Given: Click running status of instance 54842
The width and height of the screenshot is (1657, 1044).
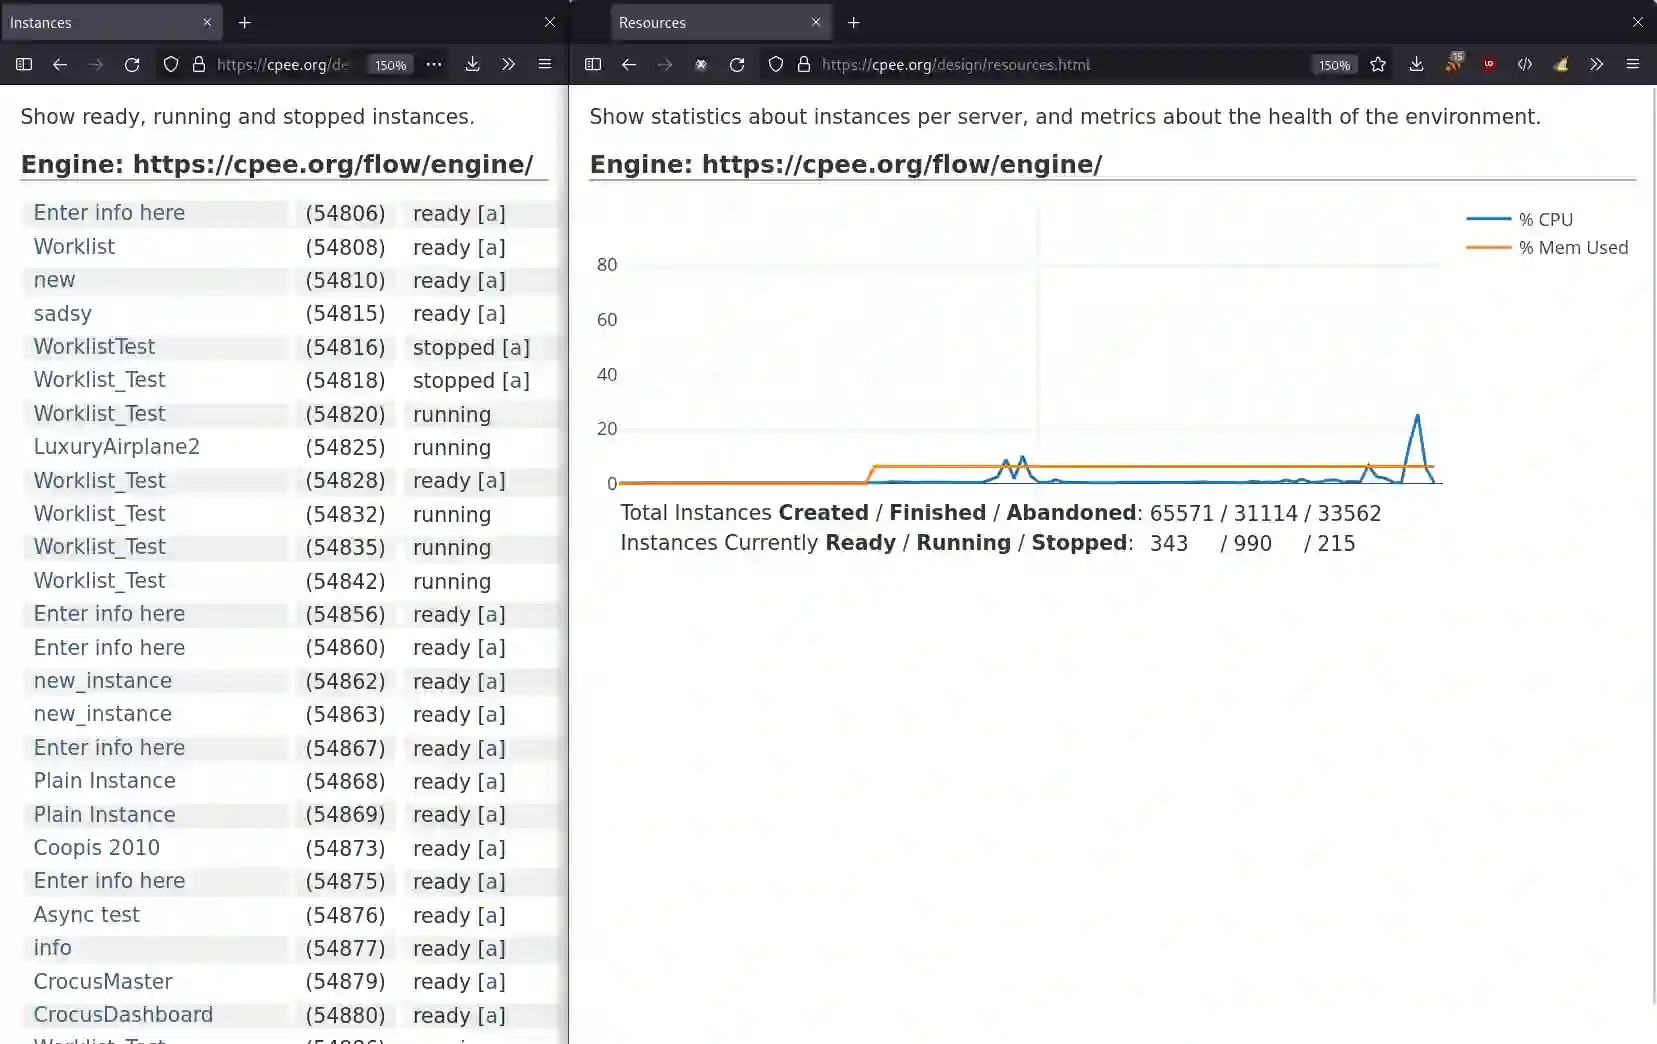Looking at the screenshot, I should [x=452, y=581].
